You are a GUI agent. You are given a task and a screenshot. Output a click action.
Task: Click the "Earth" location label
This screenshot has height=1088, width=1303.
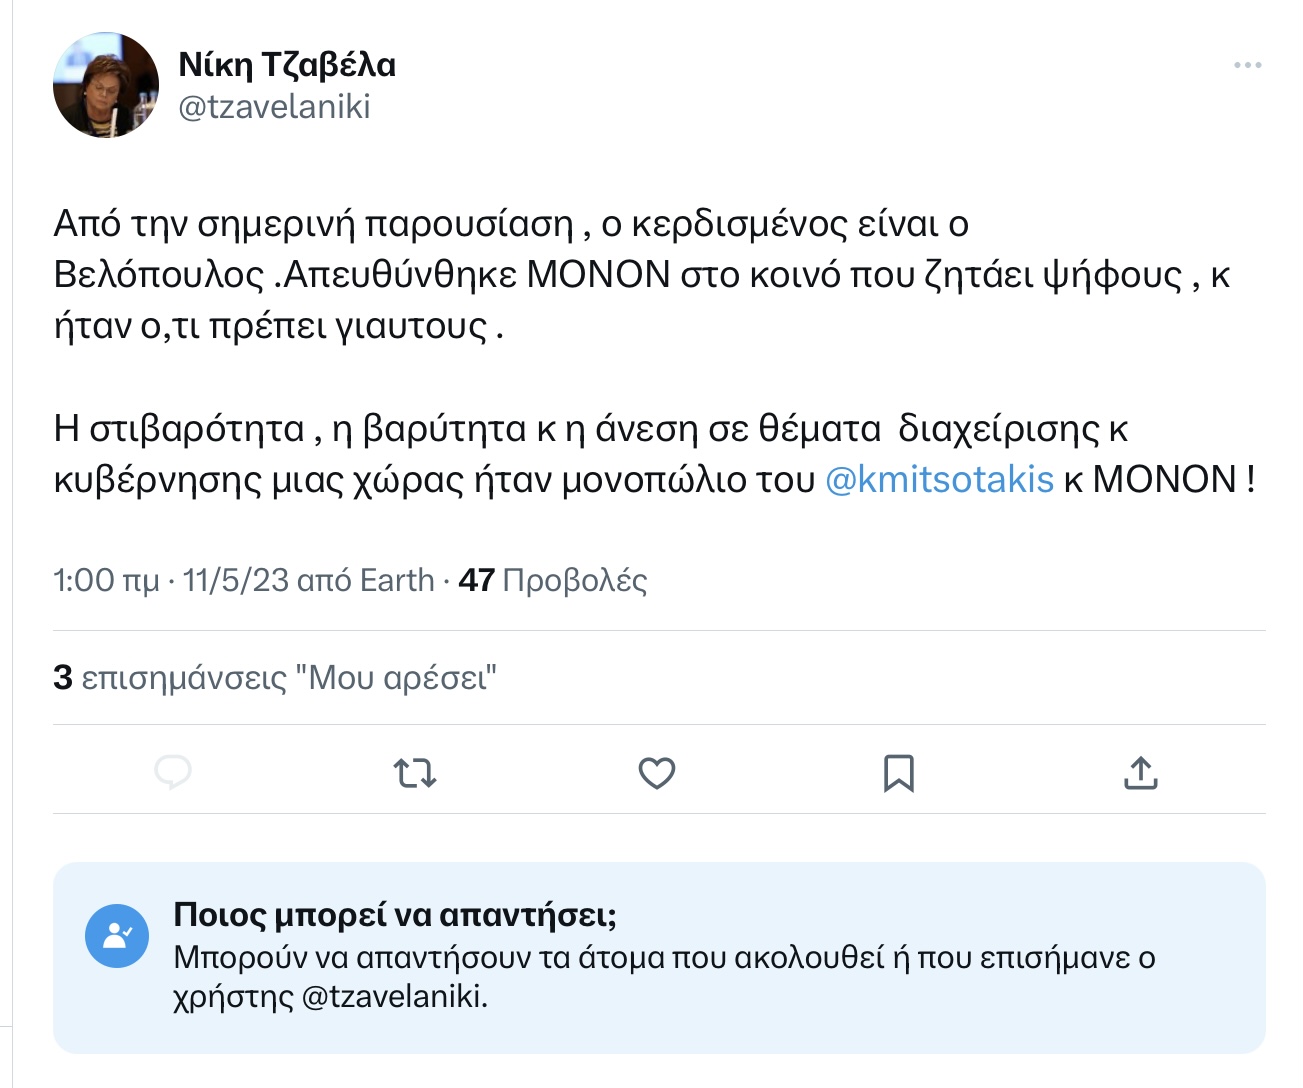point(397,580)
